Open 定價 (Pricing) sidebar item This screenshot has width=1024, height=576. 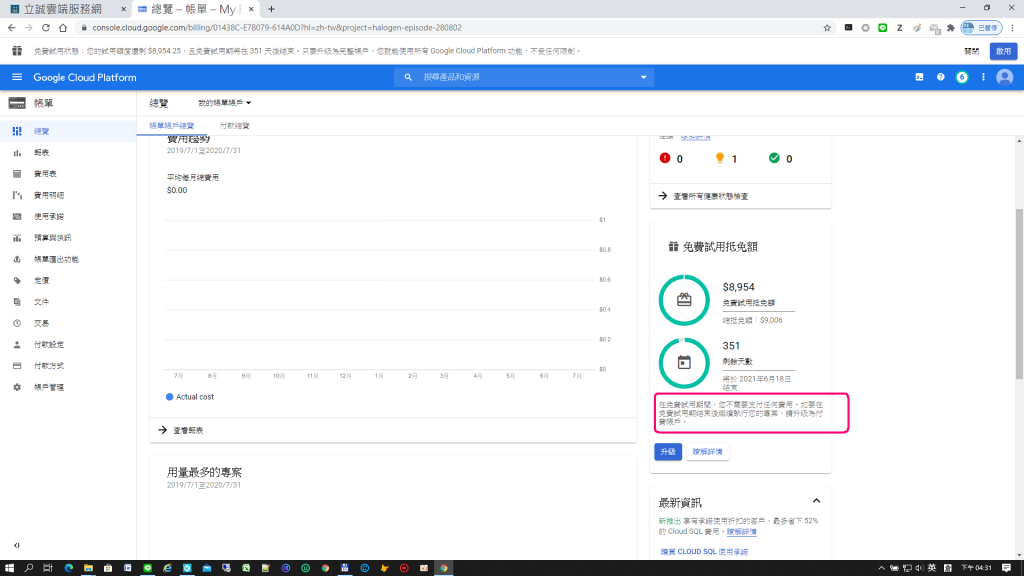coord(68,280)
